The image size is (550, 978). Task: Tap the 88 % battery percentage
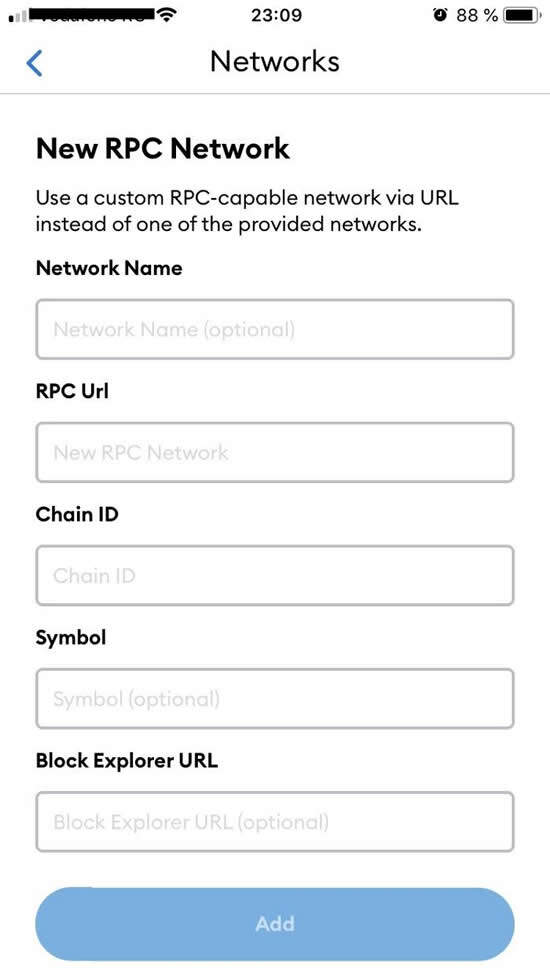[477, 16]
